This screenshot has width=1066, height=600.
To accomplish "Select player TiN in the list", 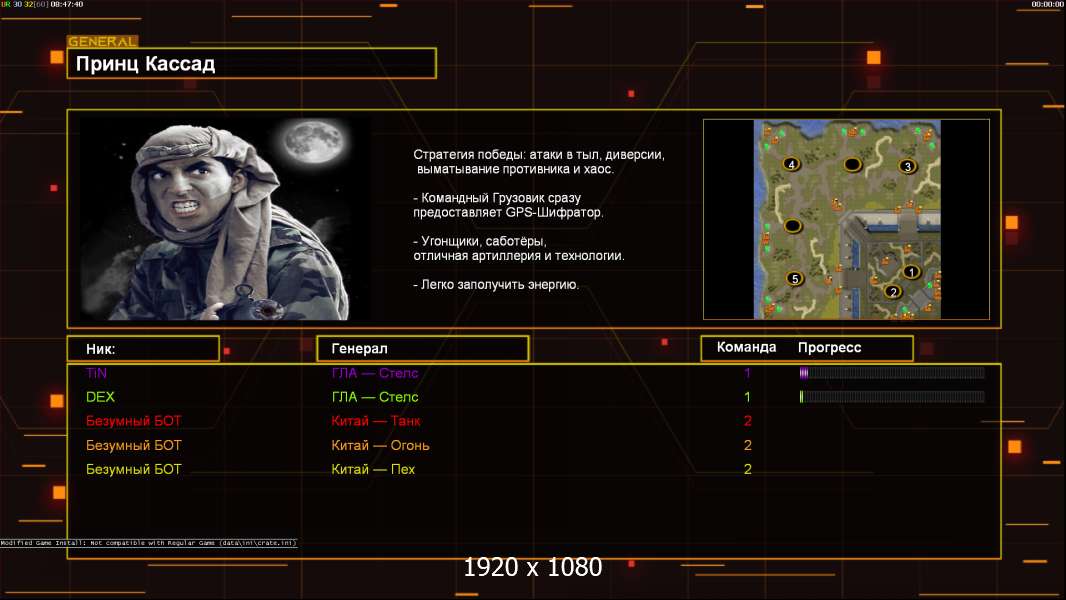I will pyautogui.click(x=96, y=373).
